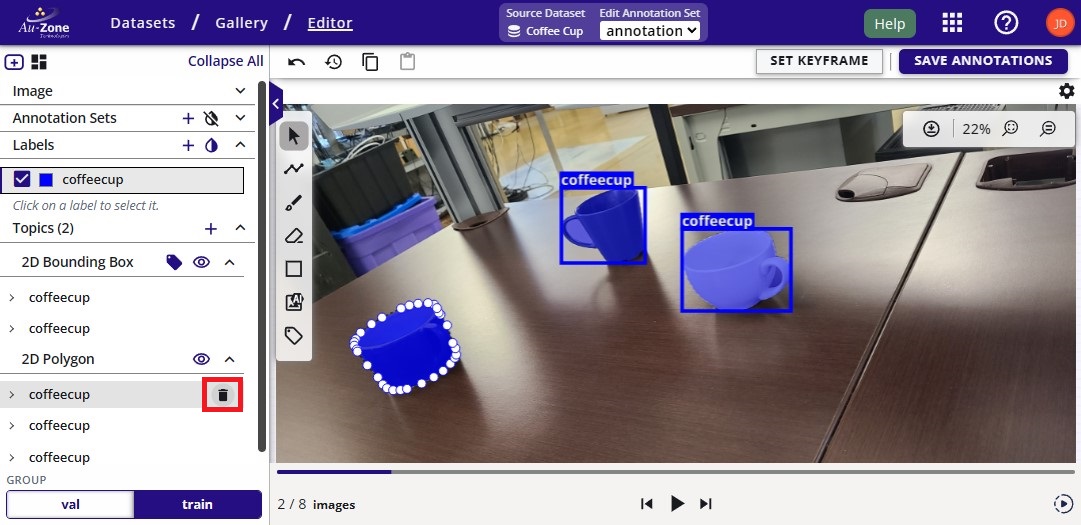Click the fit image download-circle icon
Screen dimensions: 1081x525
click(x=932, y=129)
